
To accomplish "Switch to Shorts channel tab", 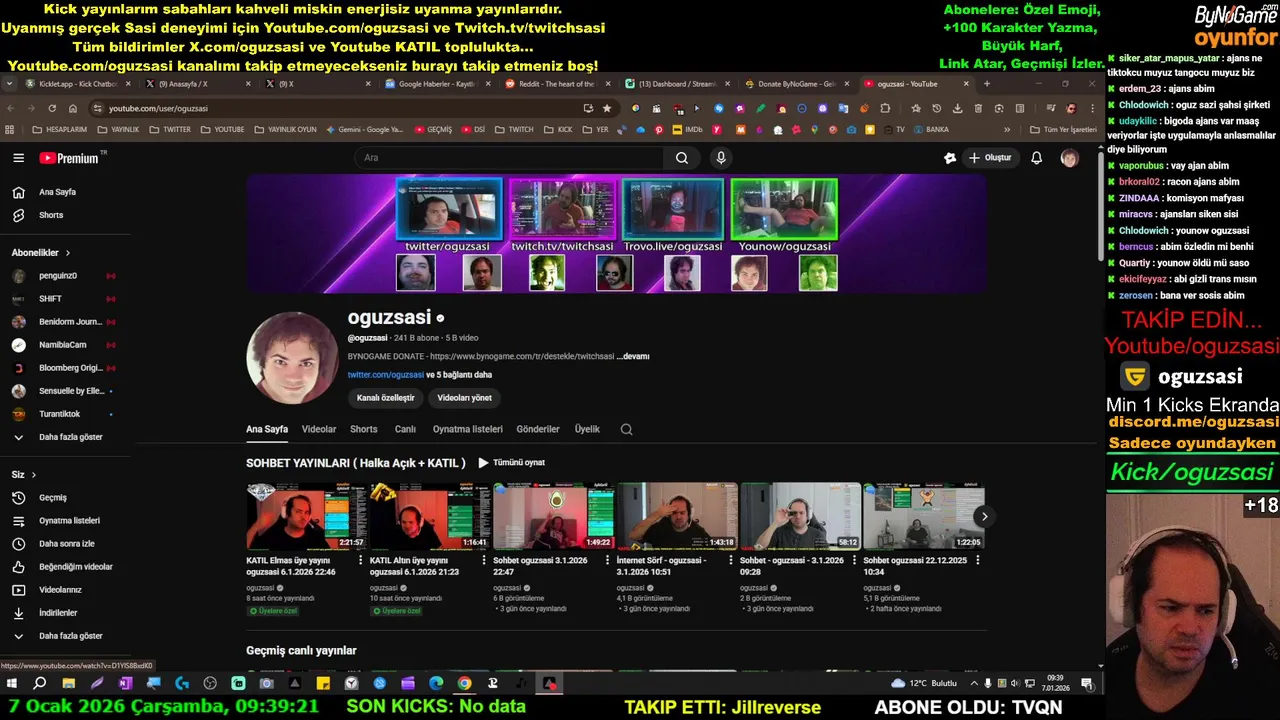I will click(364, 429).
